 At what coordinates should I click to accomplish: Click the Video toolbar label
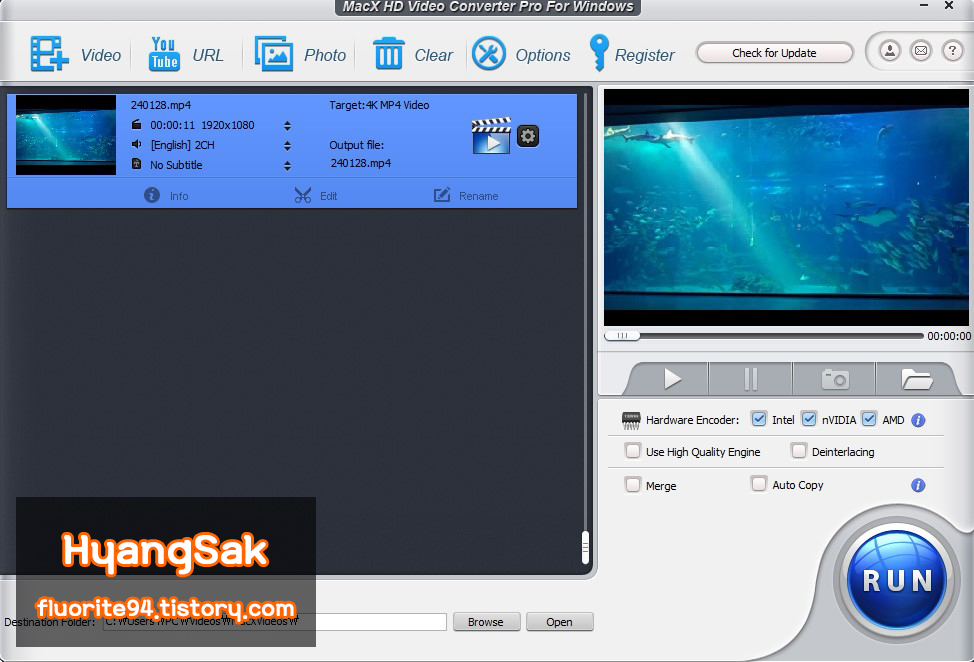[x=101, y=55]
